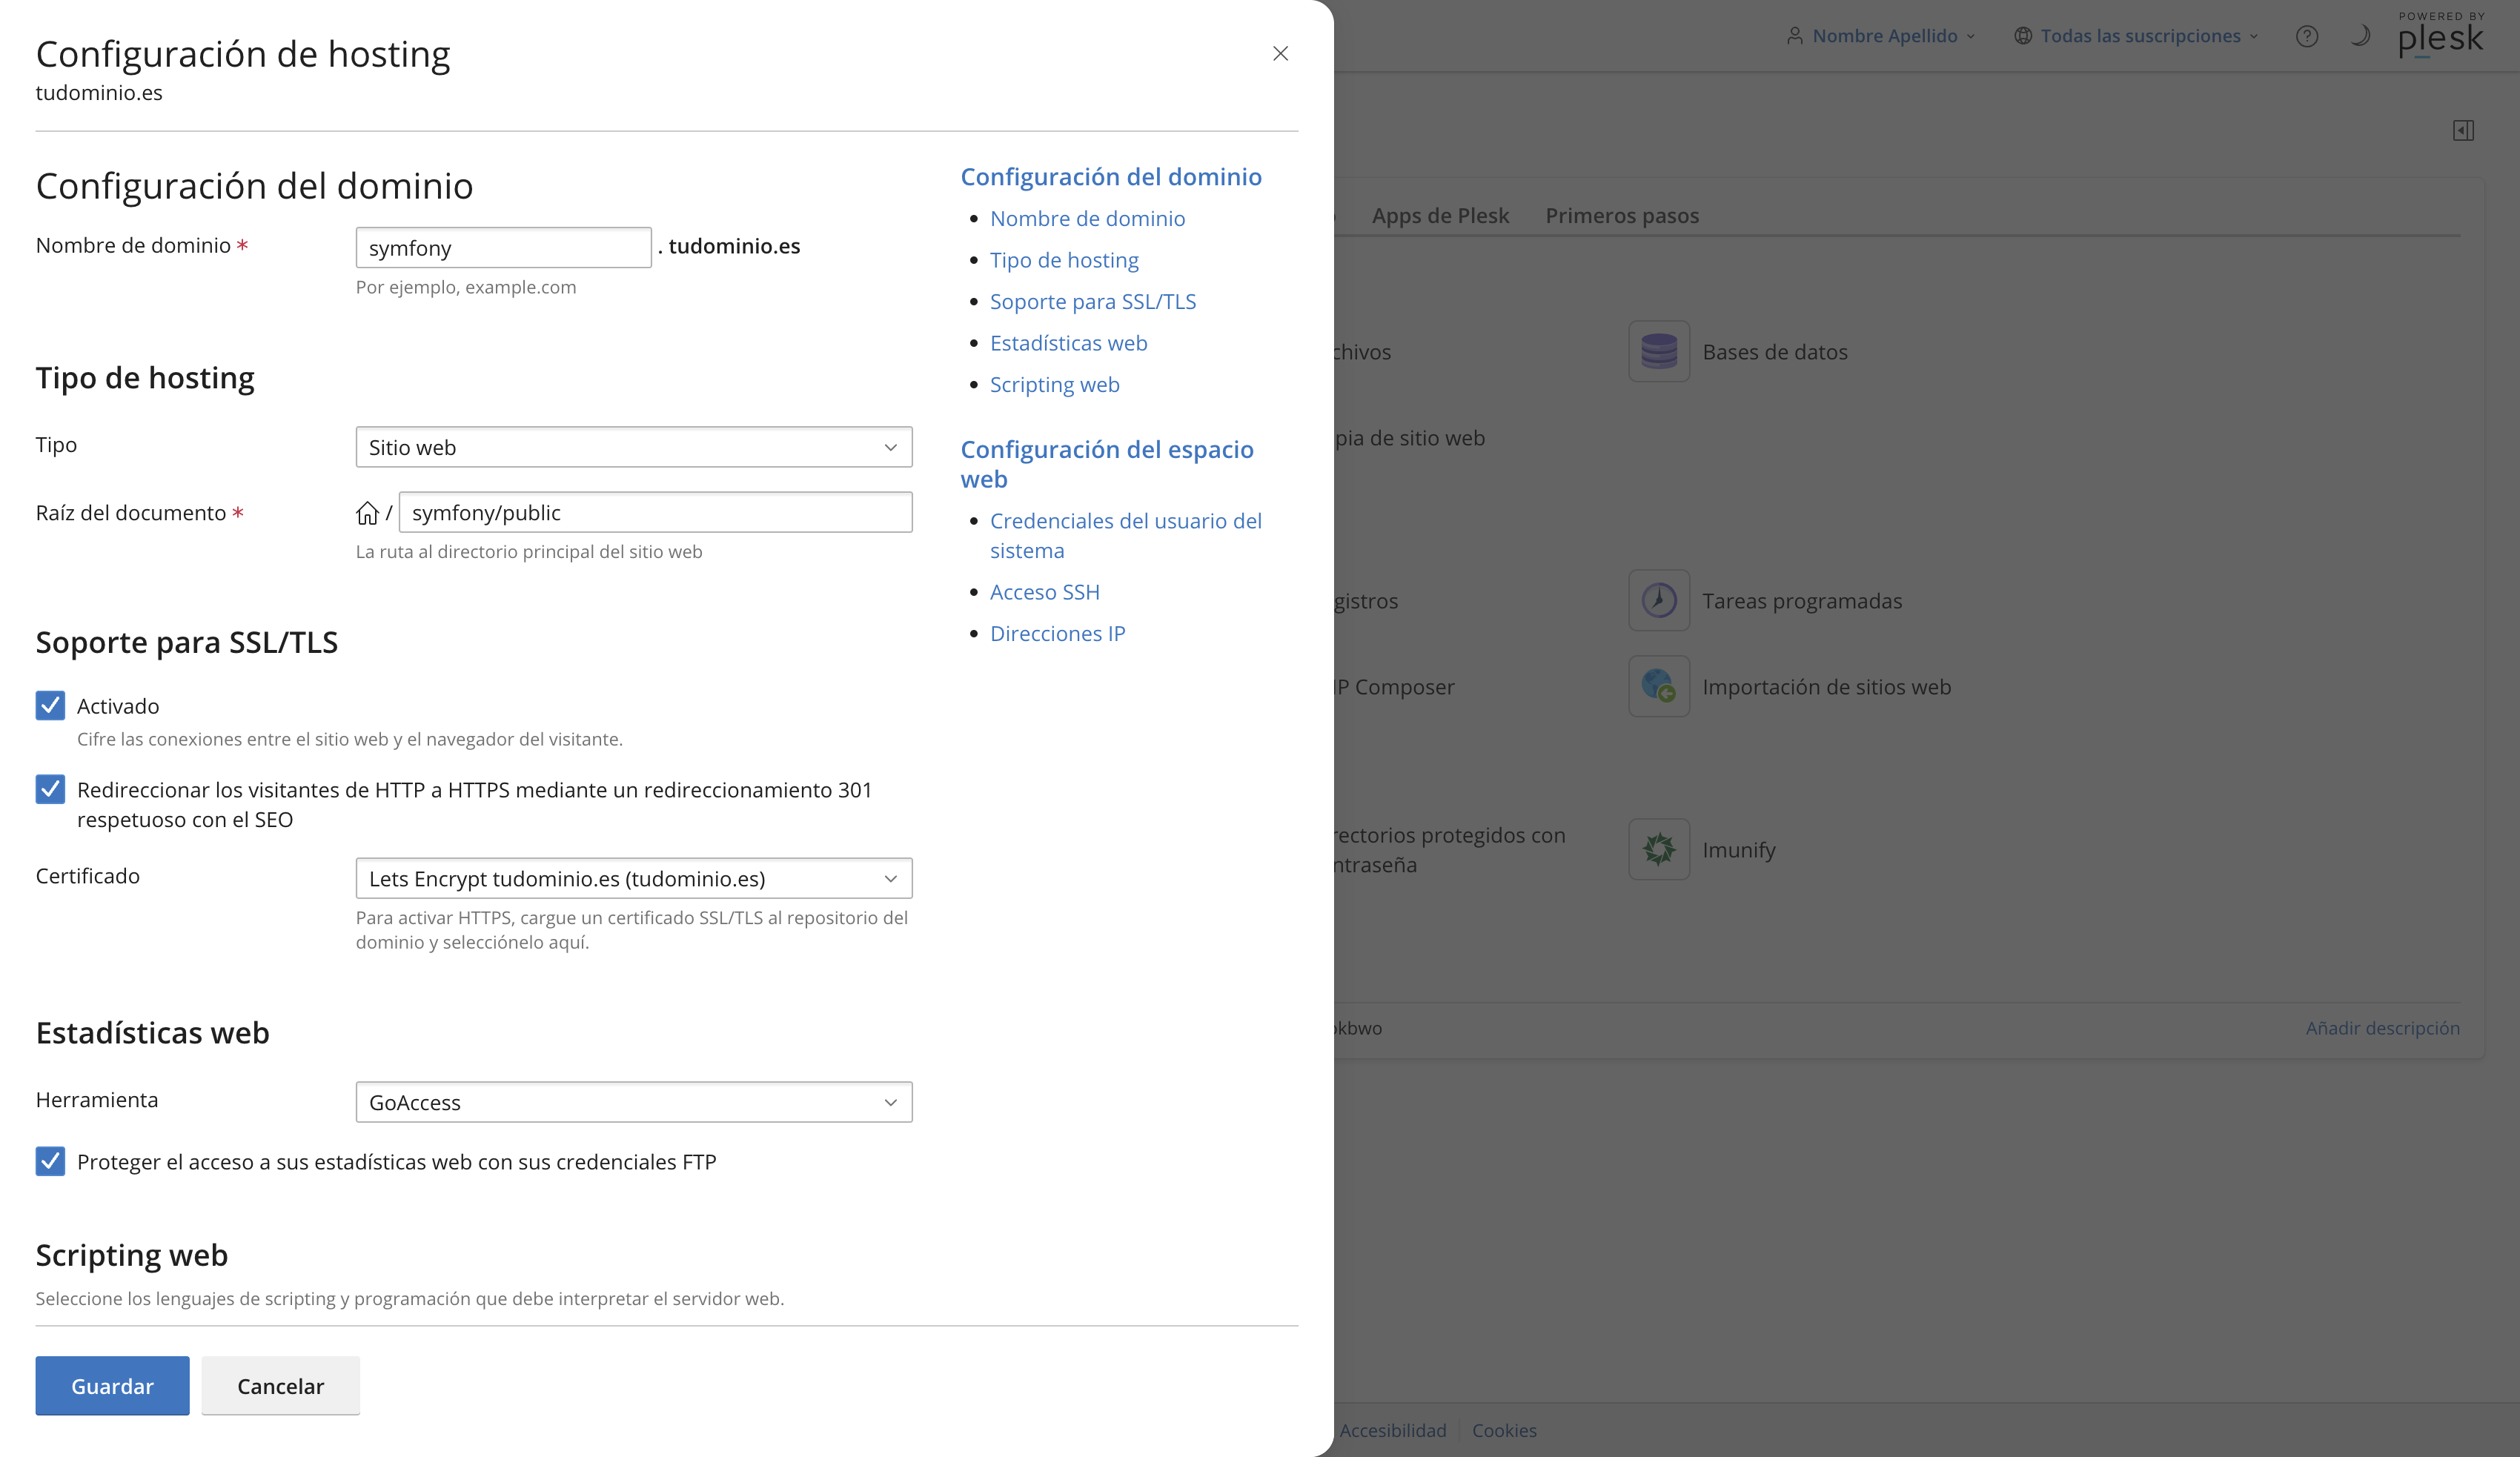The width and height of the screenshot is (2520, 1457).
Task: Jump to Estadísticas web link
Action: 1068,343
